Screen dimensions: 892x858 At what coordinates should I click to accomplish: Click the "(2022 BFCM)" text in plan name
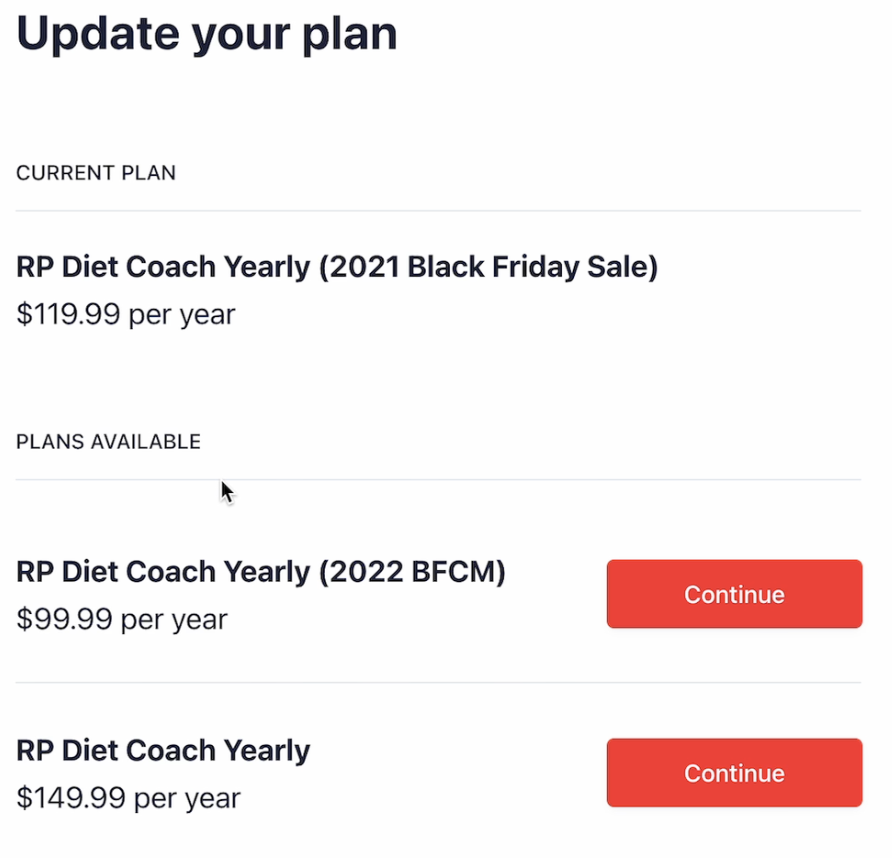click(x=412, y=571)
